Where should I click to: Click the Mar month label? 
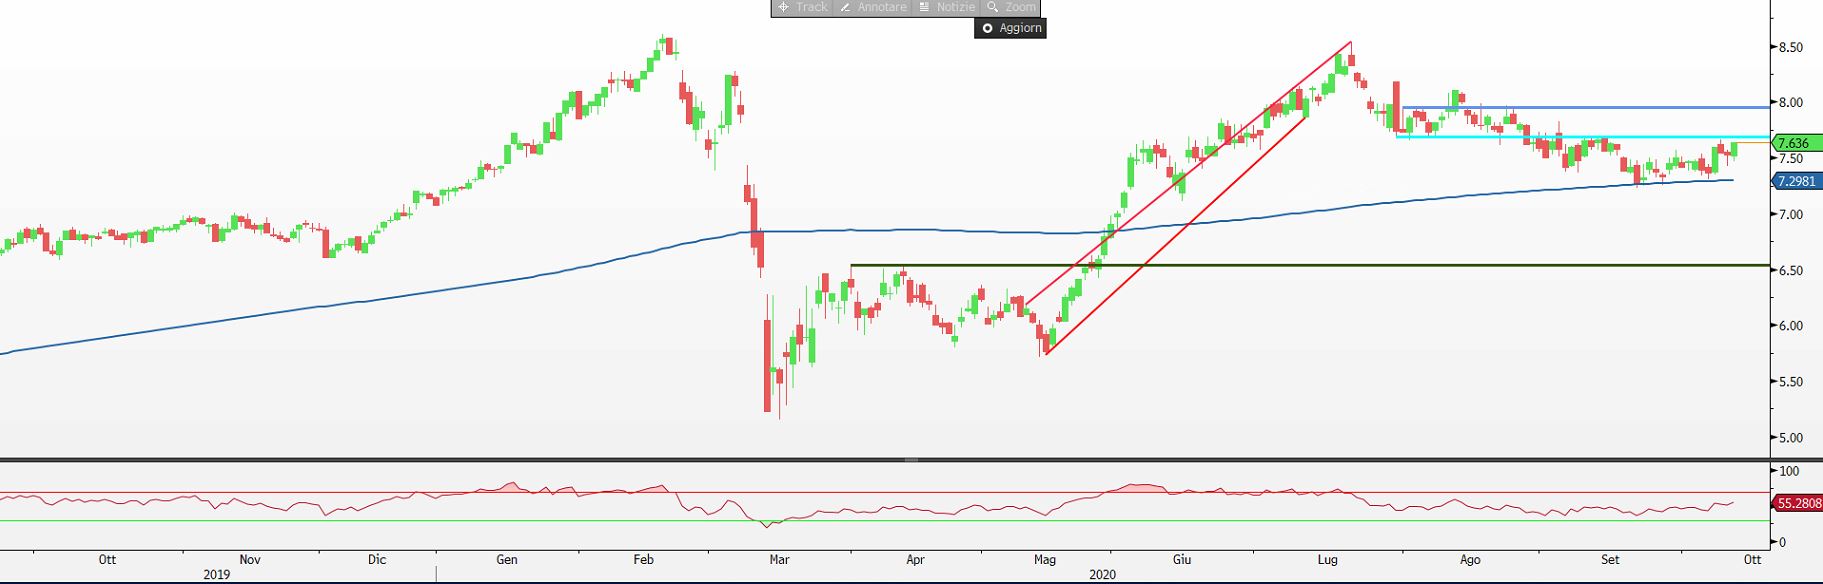tap(779, 560)
